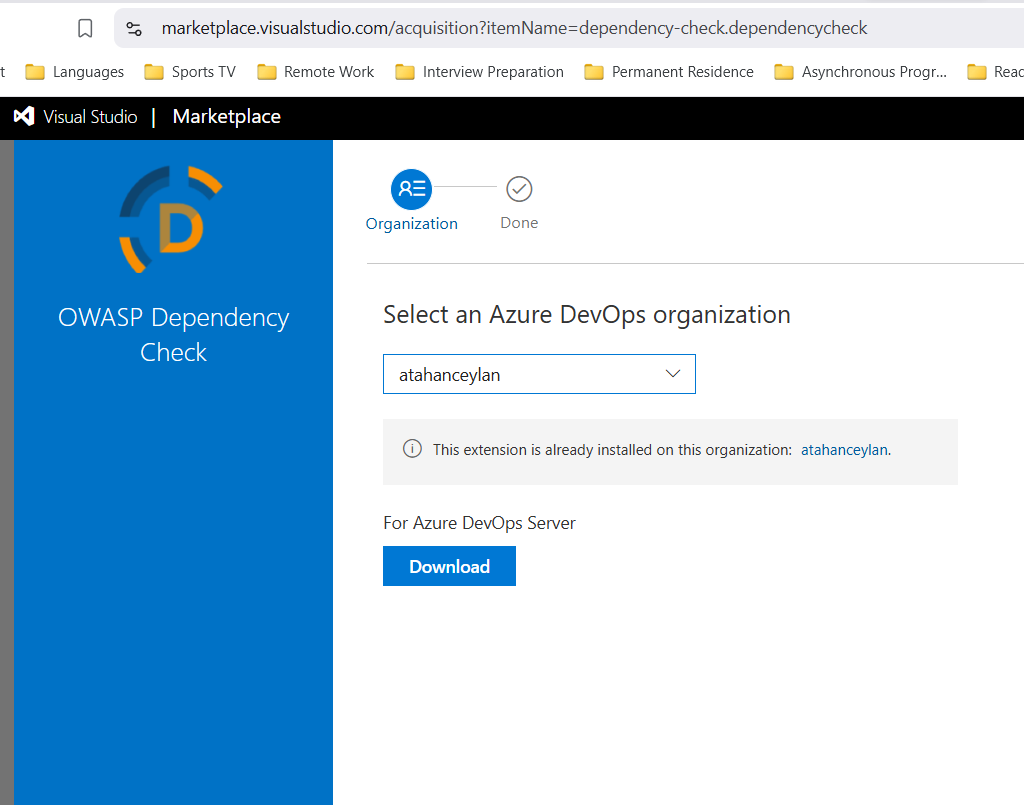Click the browser bookmark icon
This screenshot has height=805, width=1024.
coord(85,28)
